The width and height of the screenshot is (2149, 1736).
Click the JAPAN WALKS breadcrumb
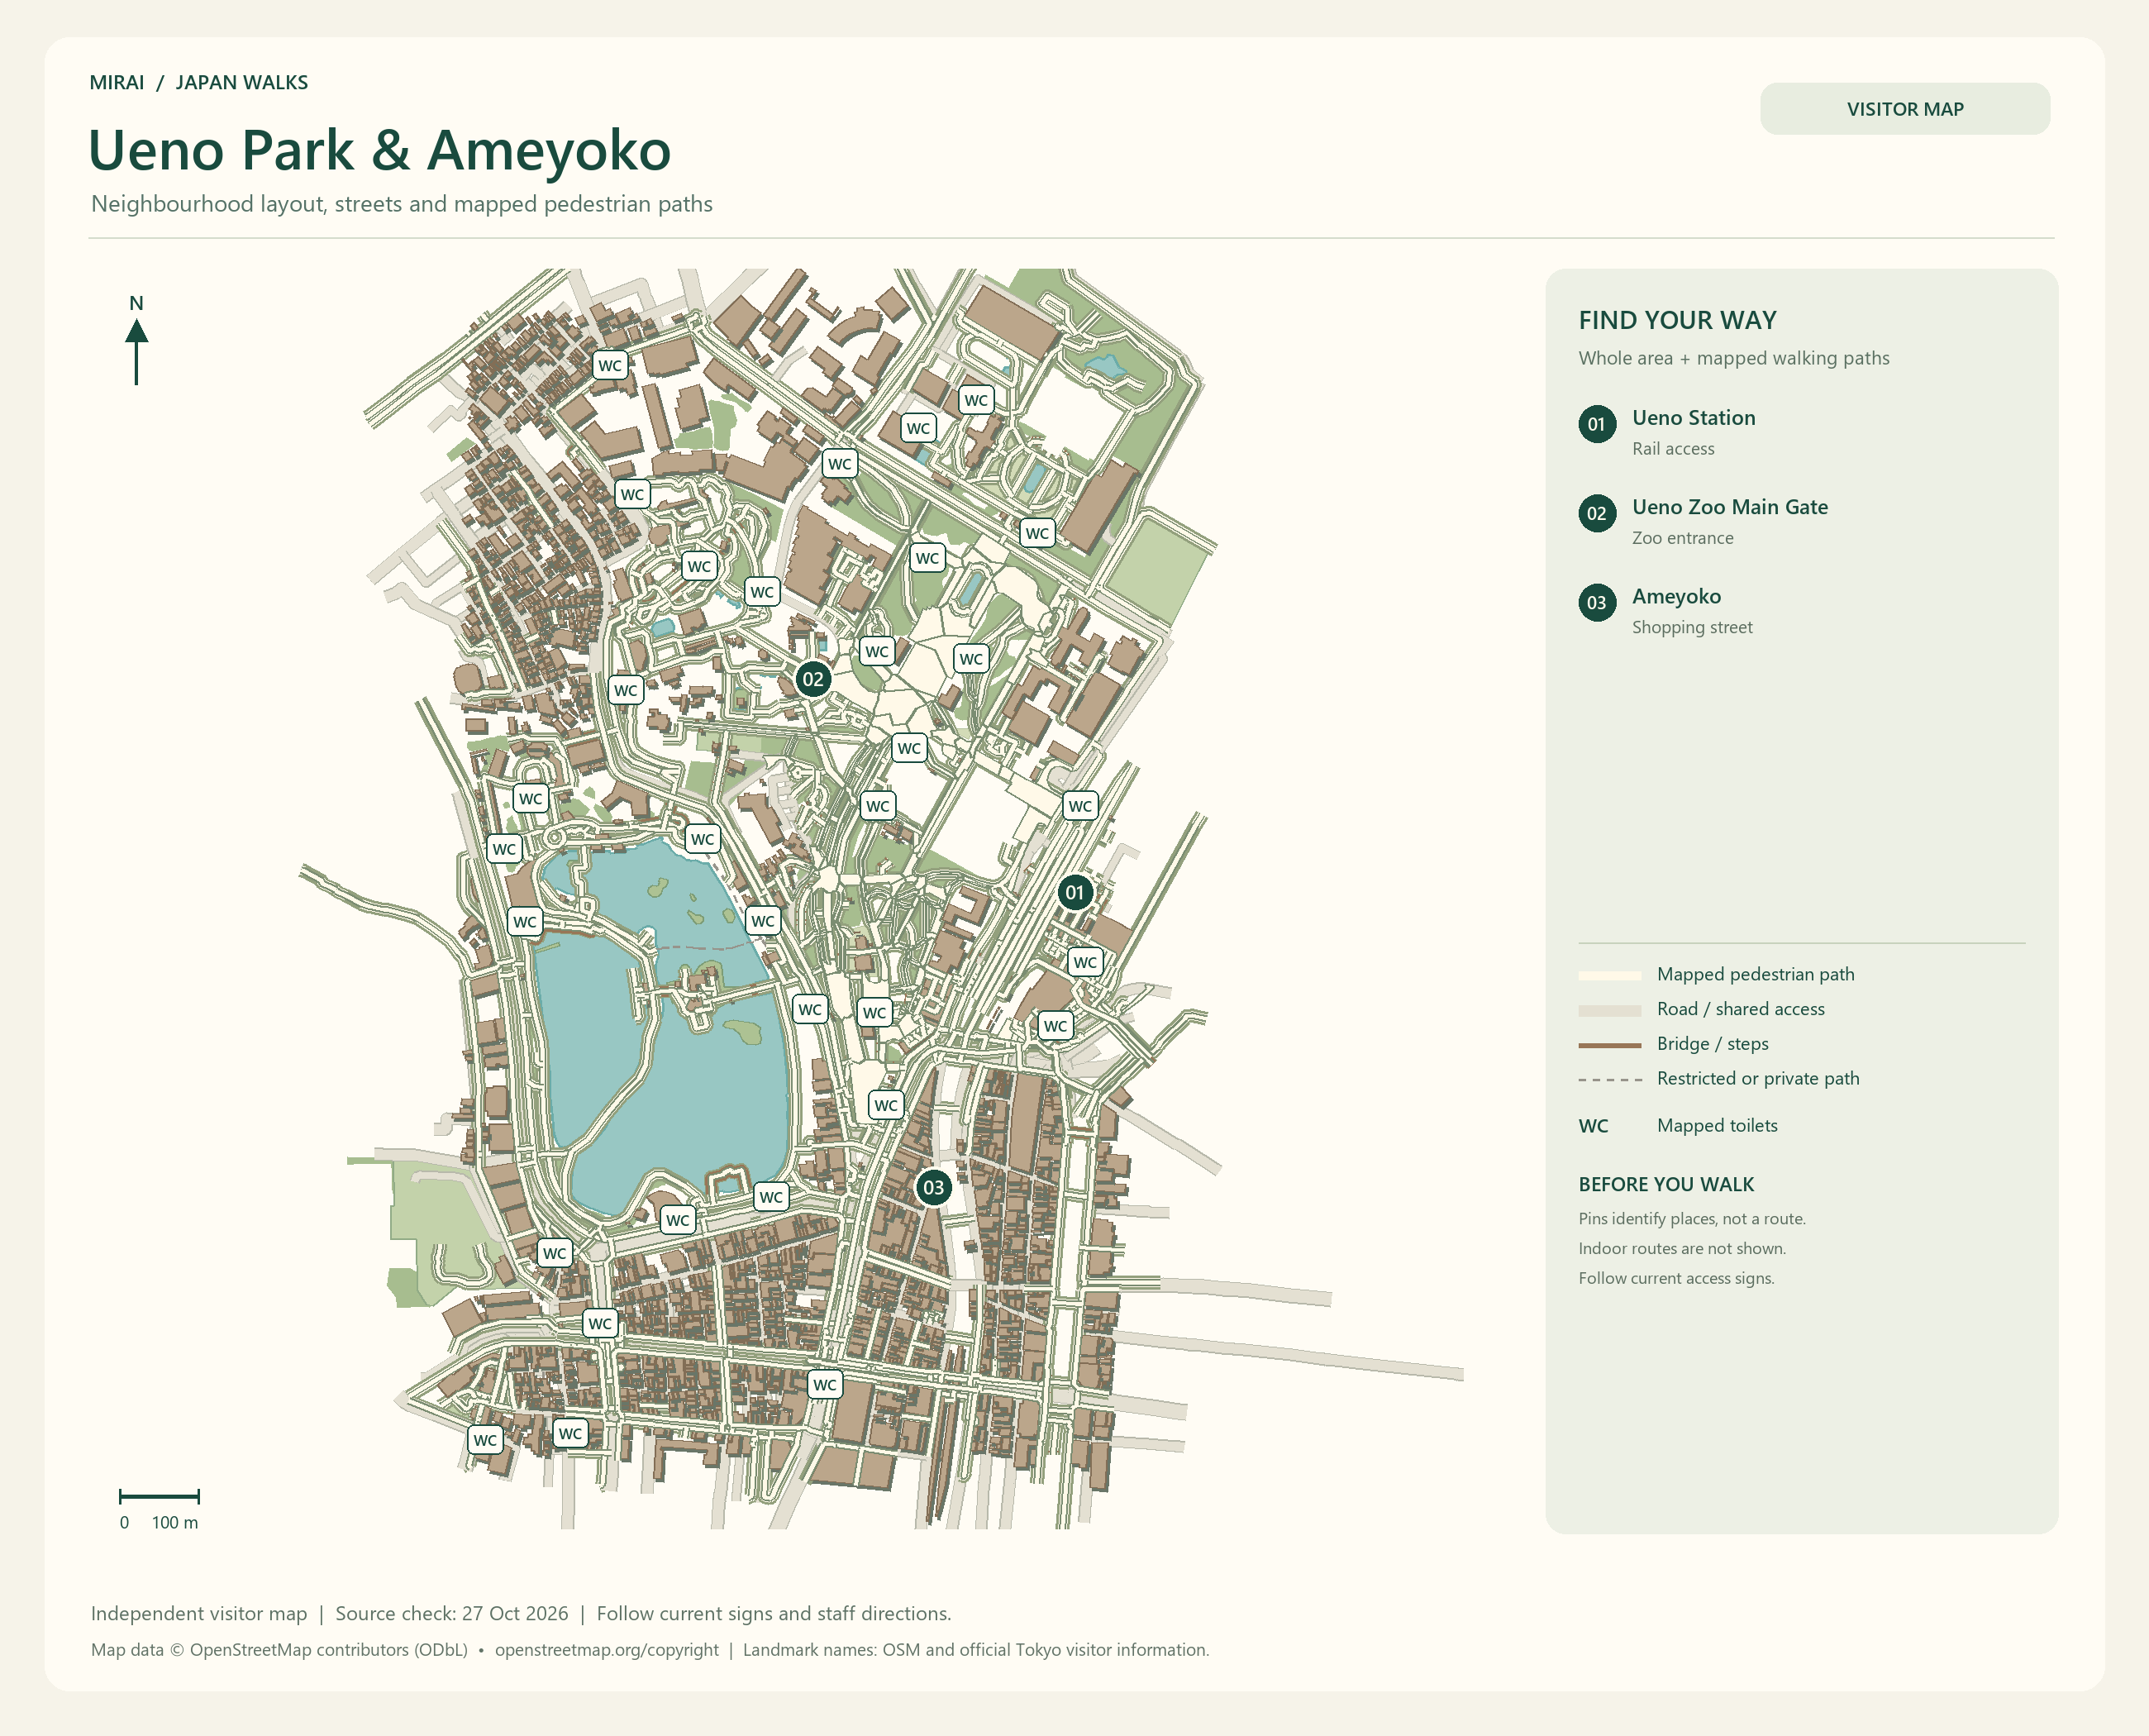[x=242, y=82]
